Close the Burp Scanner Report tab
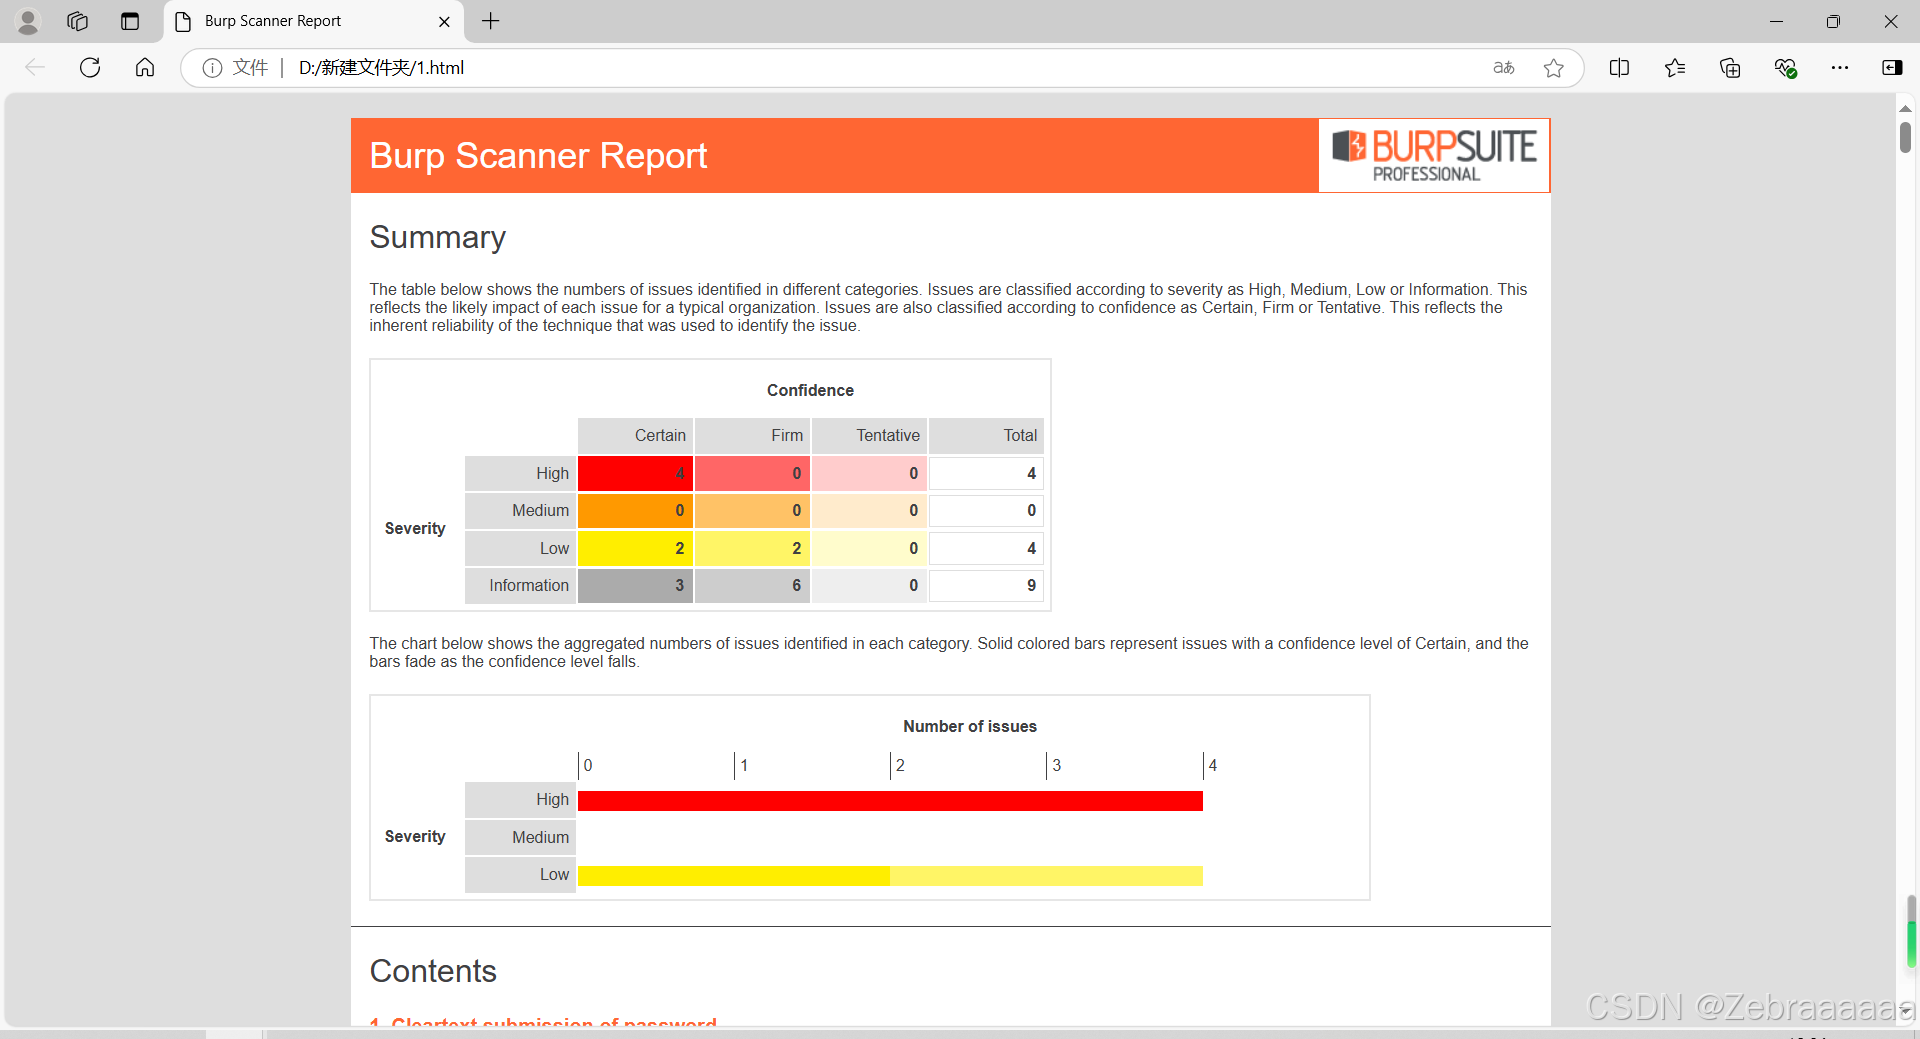 pos(444,21)
